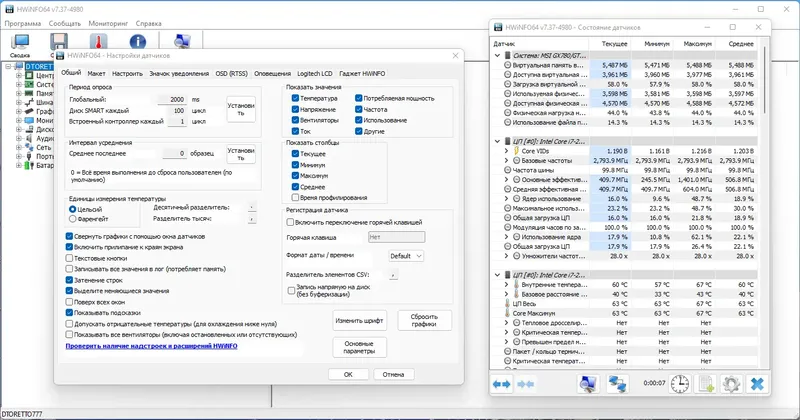Select the Батар tree item icon in main window
The height and width of the screenshot is (420, 800).
(x=29, y=165)
